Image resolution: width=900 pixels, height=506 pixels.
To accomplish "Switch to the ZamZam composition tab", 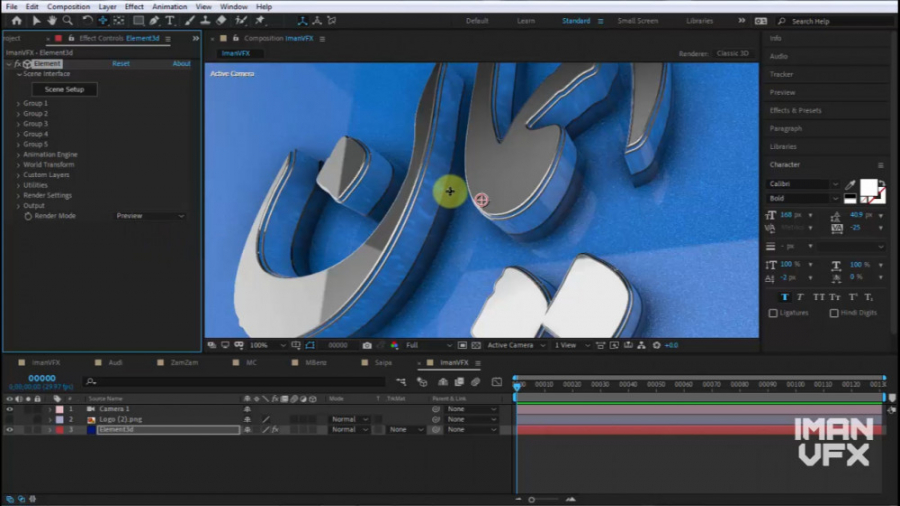I will tap(184, 362).
